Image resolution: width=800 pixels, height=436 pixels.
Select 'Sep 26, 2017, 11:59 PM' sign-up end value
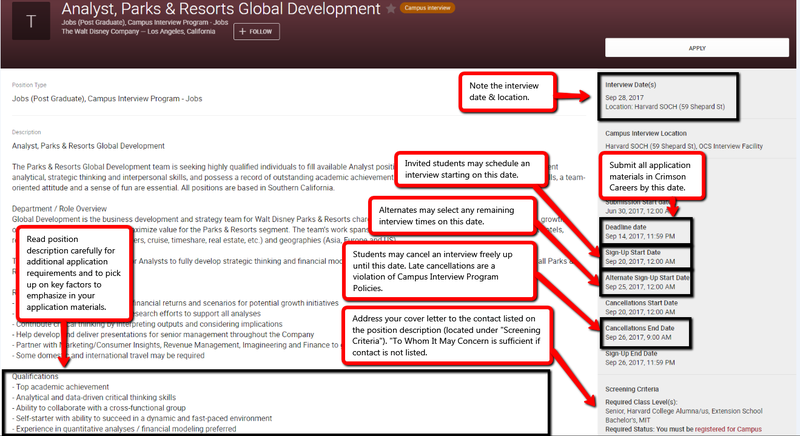pos(640,363)
